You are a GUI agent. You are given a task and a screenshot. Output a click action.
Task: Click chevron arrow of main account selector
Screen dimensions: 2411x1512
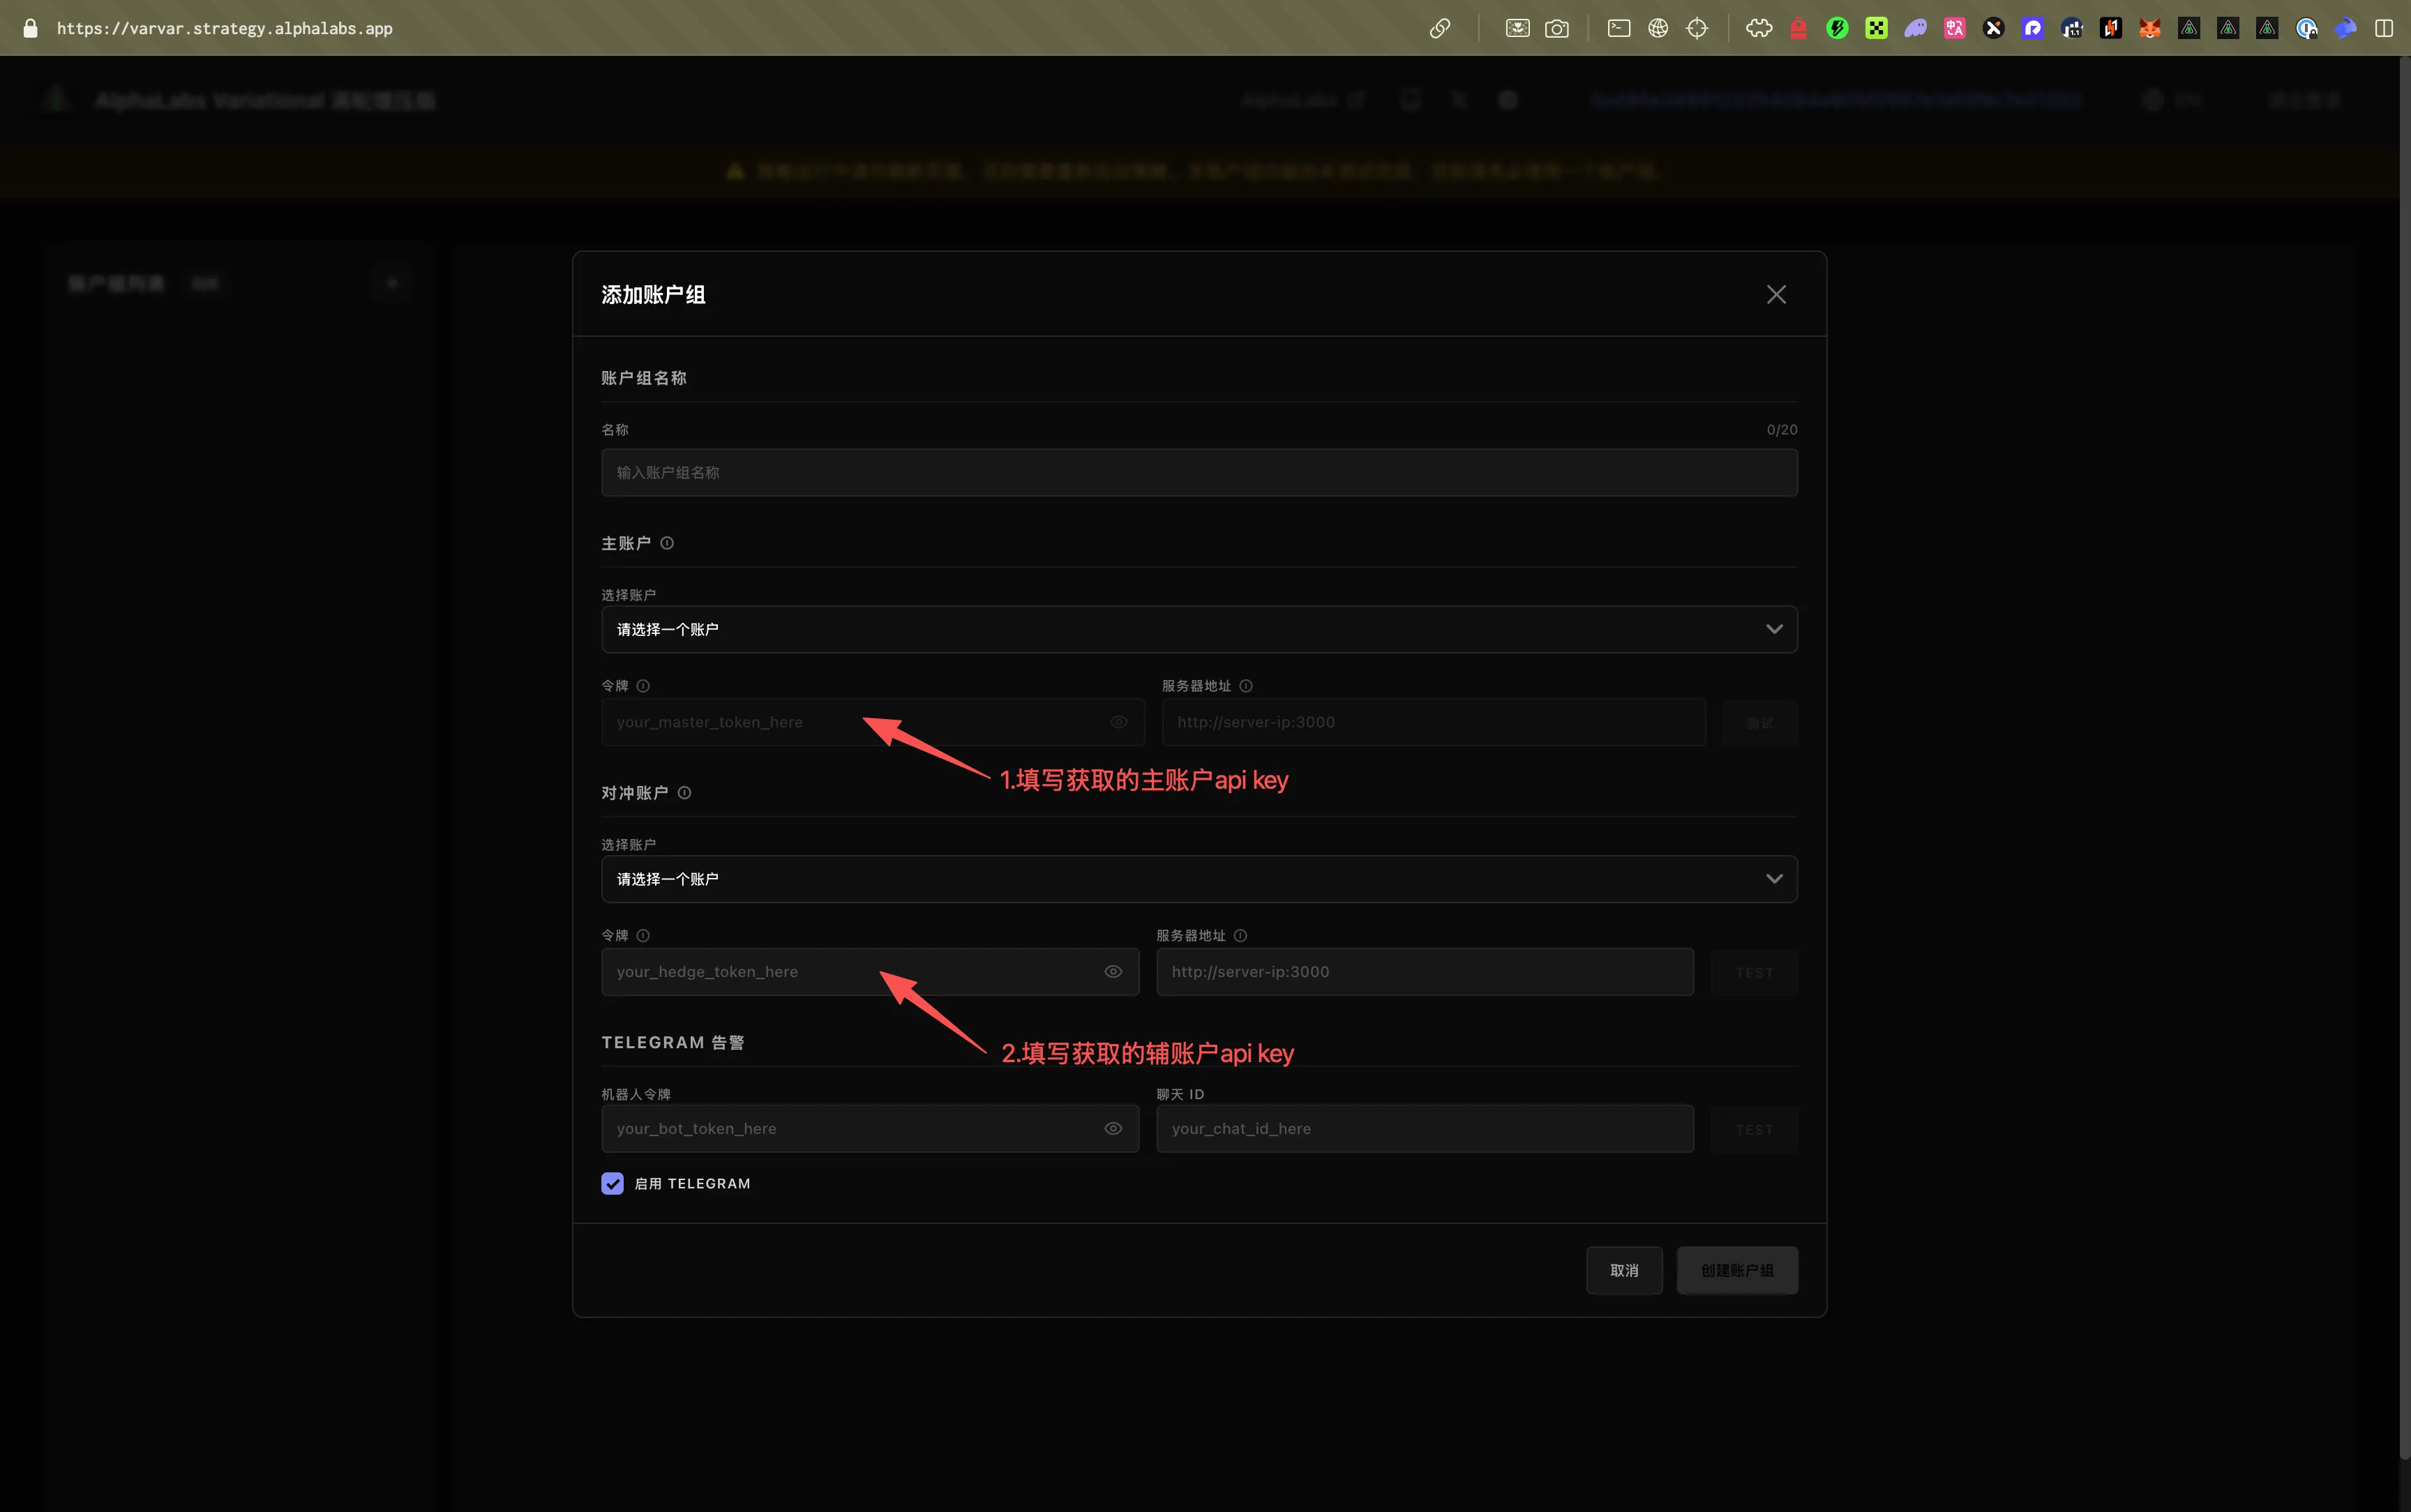(1774, 629)
